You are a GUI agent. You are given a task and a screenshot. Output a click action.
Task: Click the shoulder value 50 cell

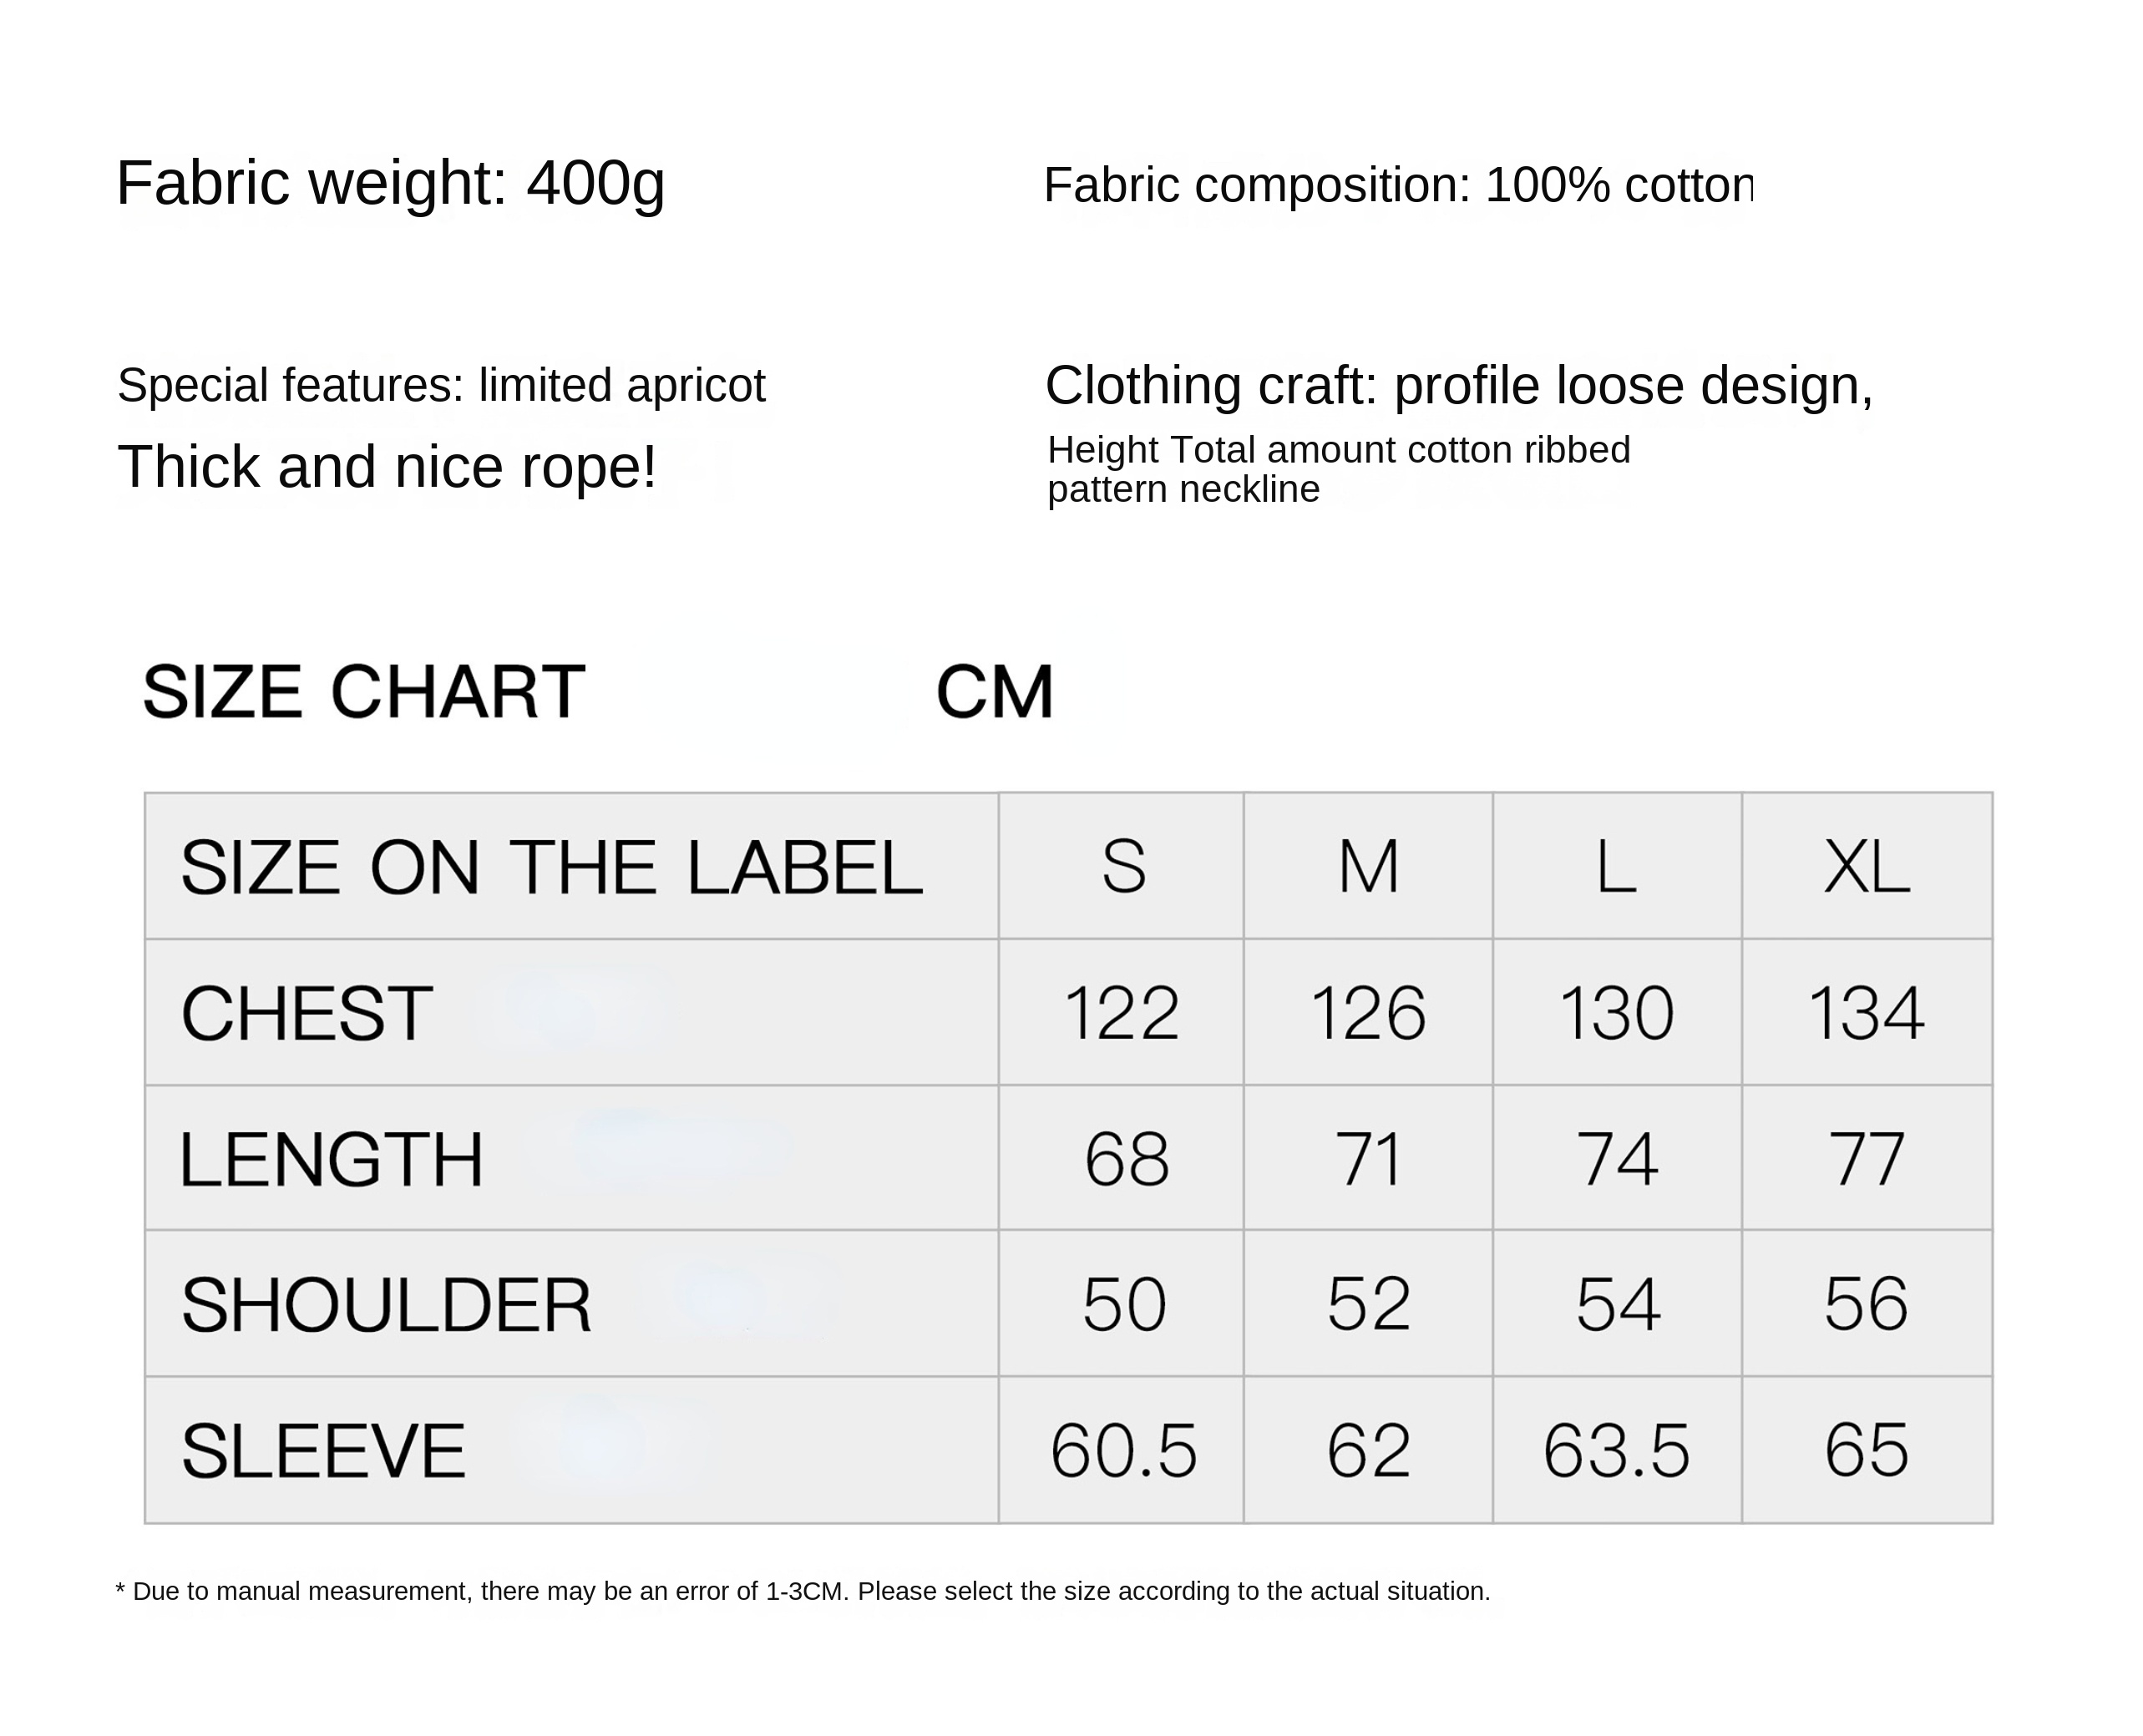1123,1305
